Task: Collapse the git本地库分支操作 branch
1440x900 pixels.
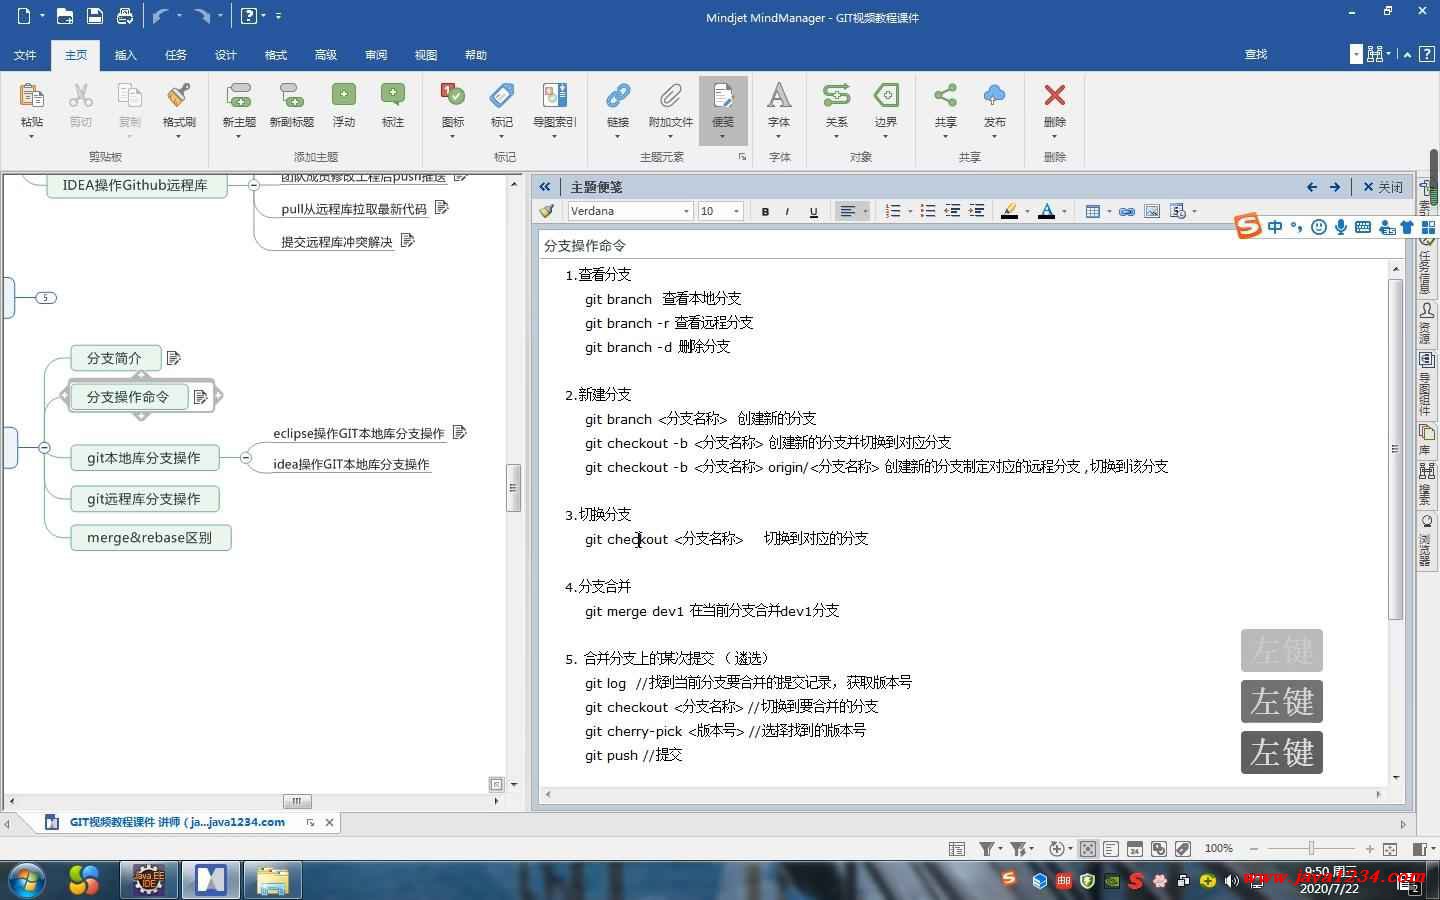Action: (245, 457)
